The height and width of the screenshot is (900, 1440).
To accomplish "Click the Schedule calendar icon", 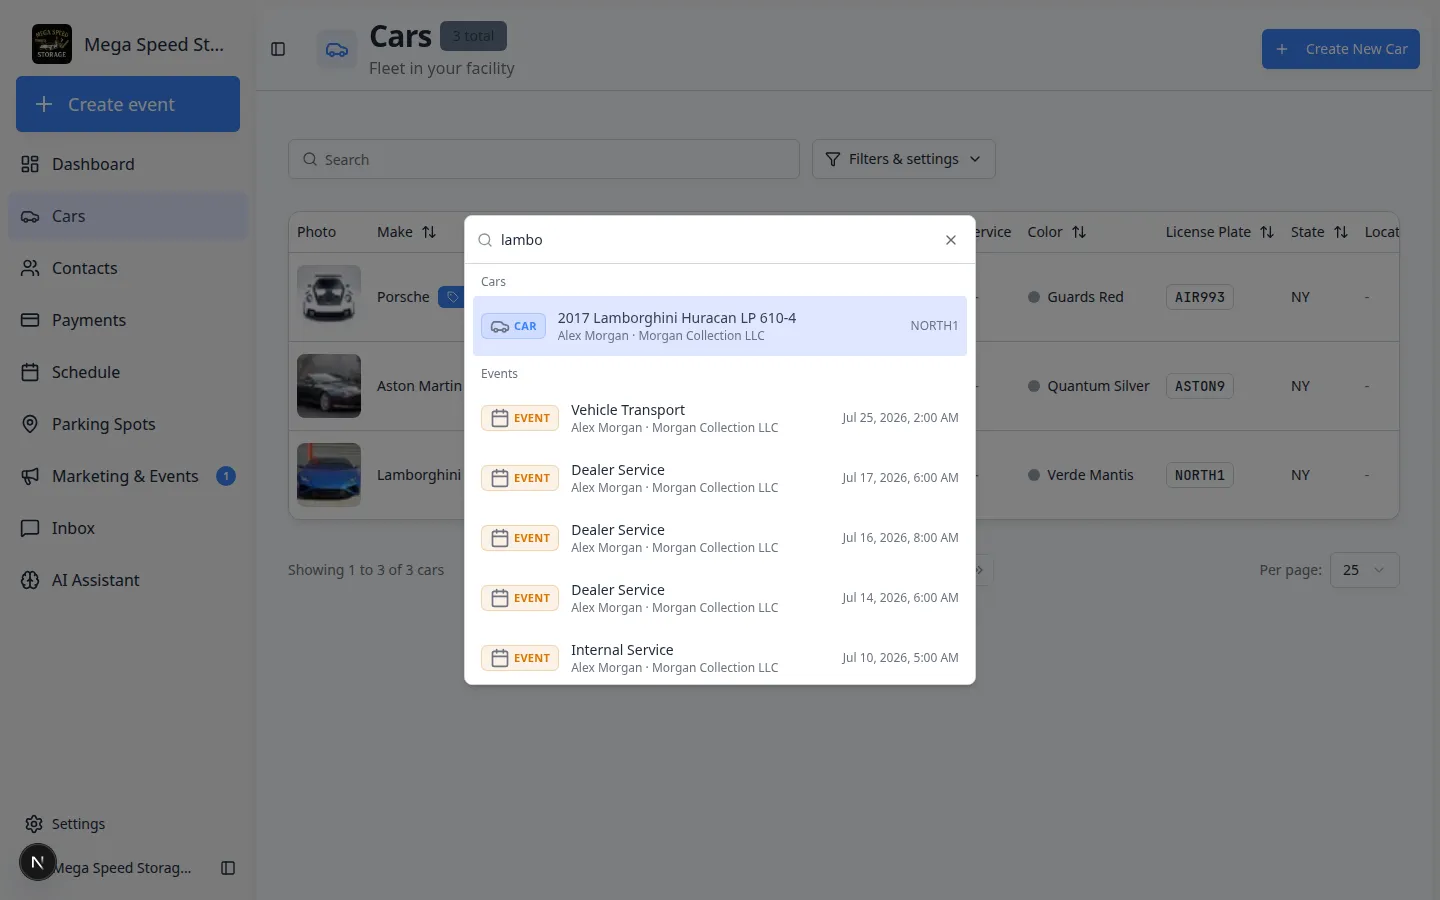I will coord(30,372).
